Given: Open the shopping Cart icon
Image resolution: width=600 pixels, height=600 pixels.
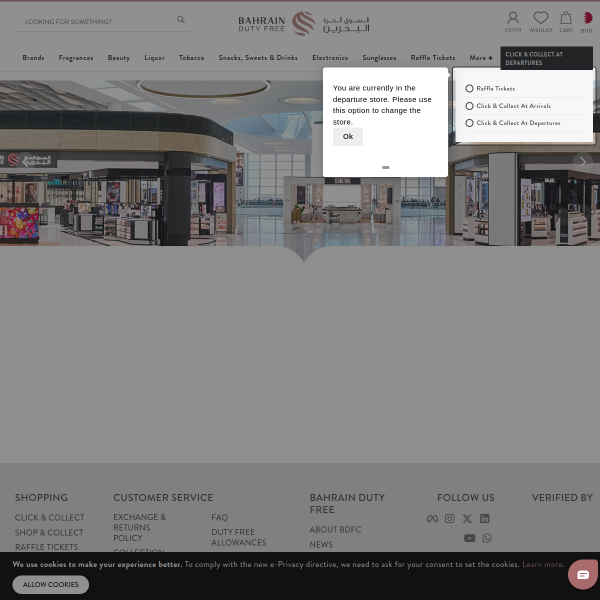Looking at the screenshot, I should click(x=566, y=22).
